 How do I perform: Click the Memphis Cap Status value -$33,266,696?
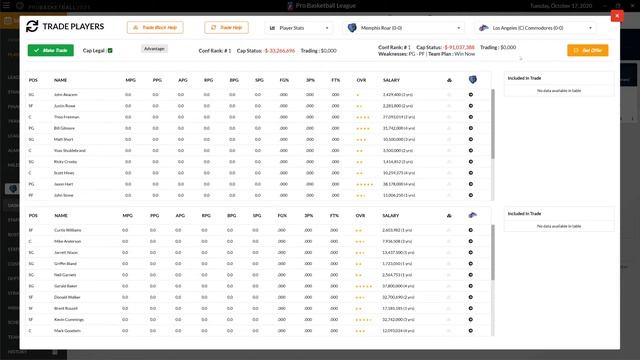click(280, 51)
